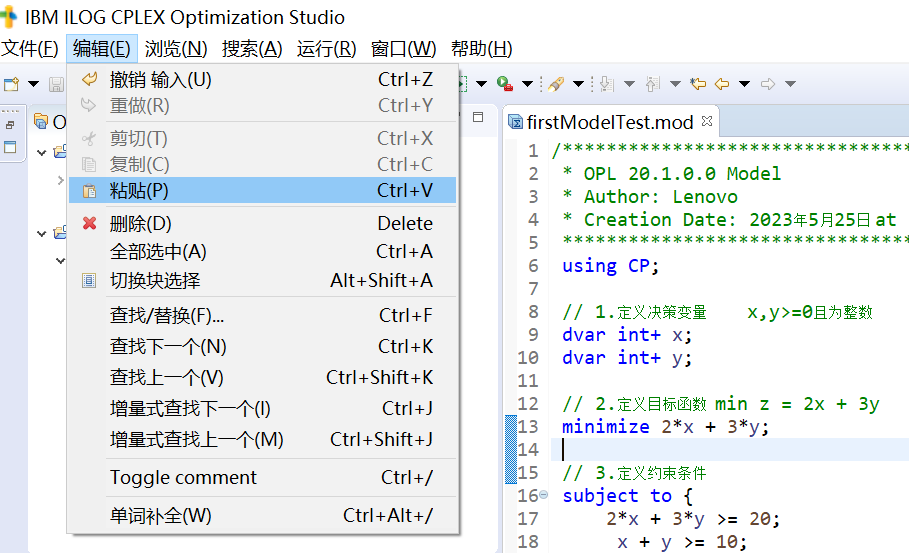Select the firstModelTest.mod editor tab
The width and height of the screenshot is (909, 553).
pos(610,122)
